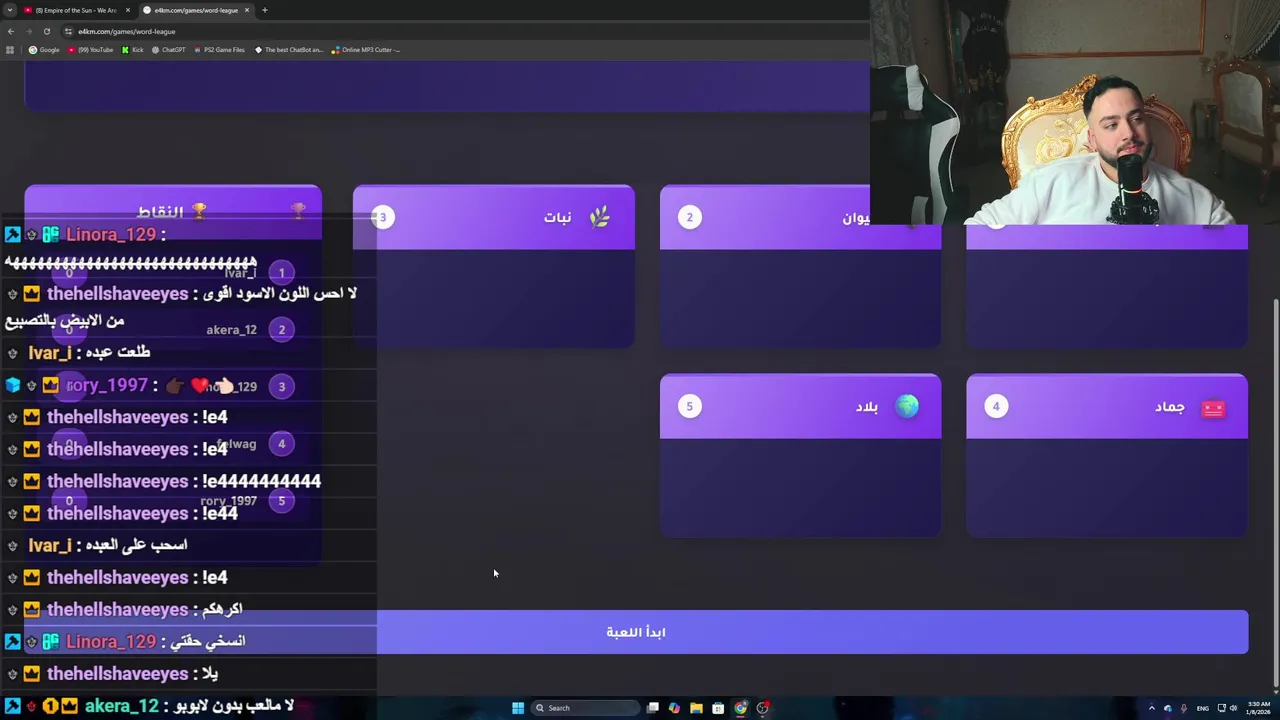
Task: Select the e4km.com word-league tab
Action: [x=196, y=10]
